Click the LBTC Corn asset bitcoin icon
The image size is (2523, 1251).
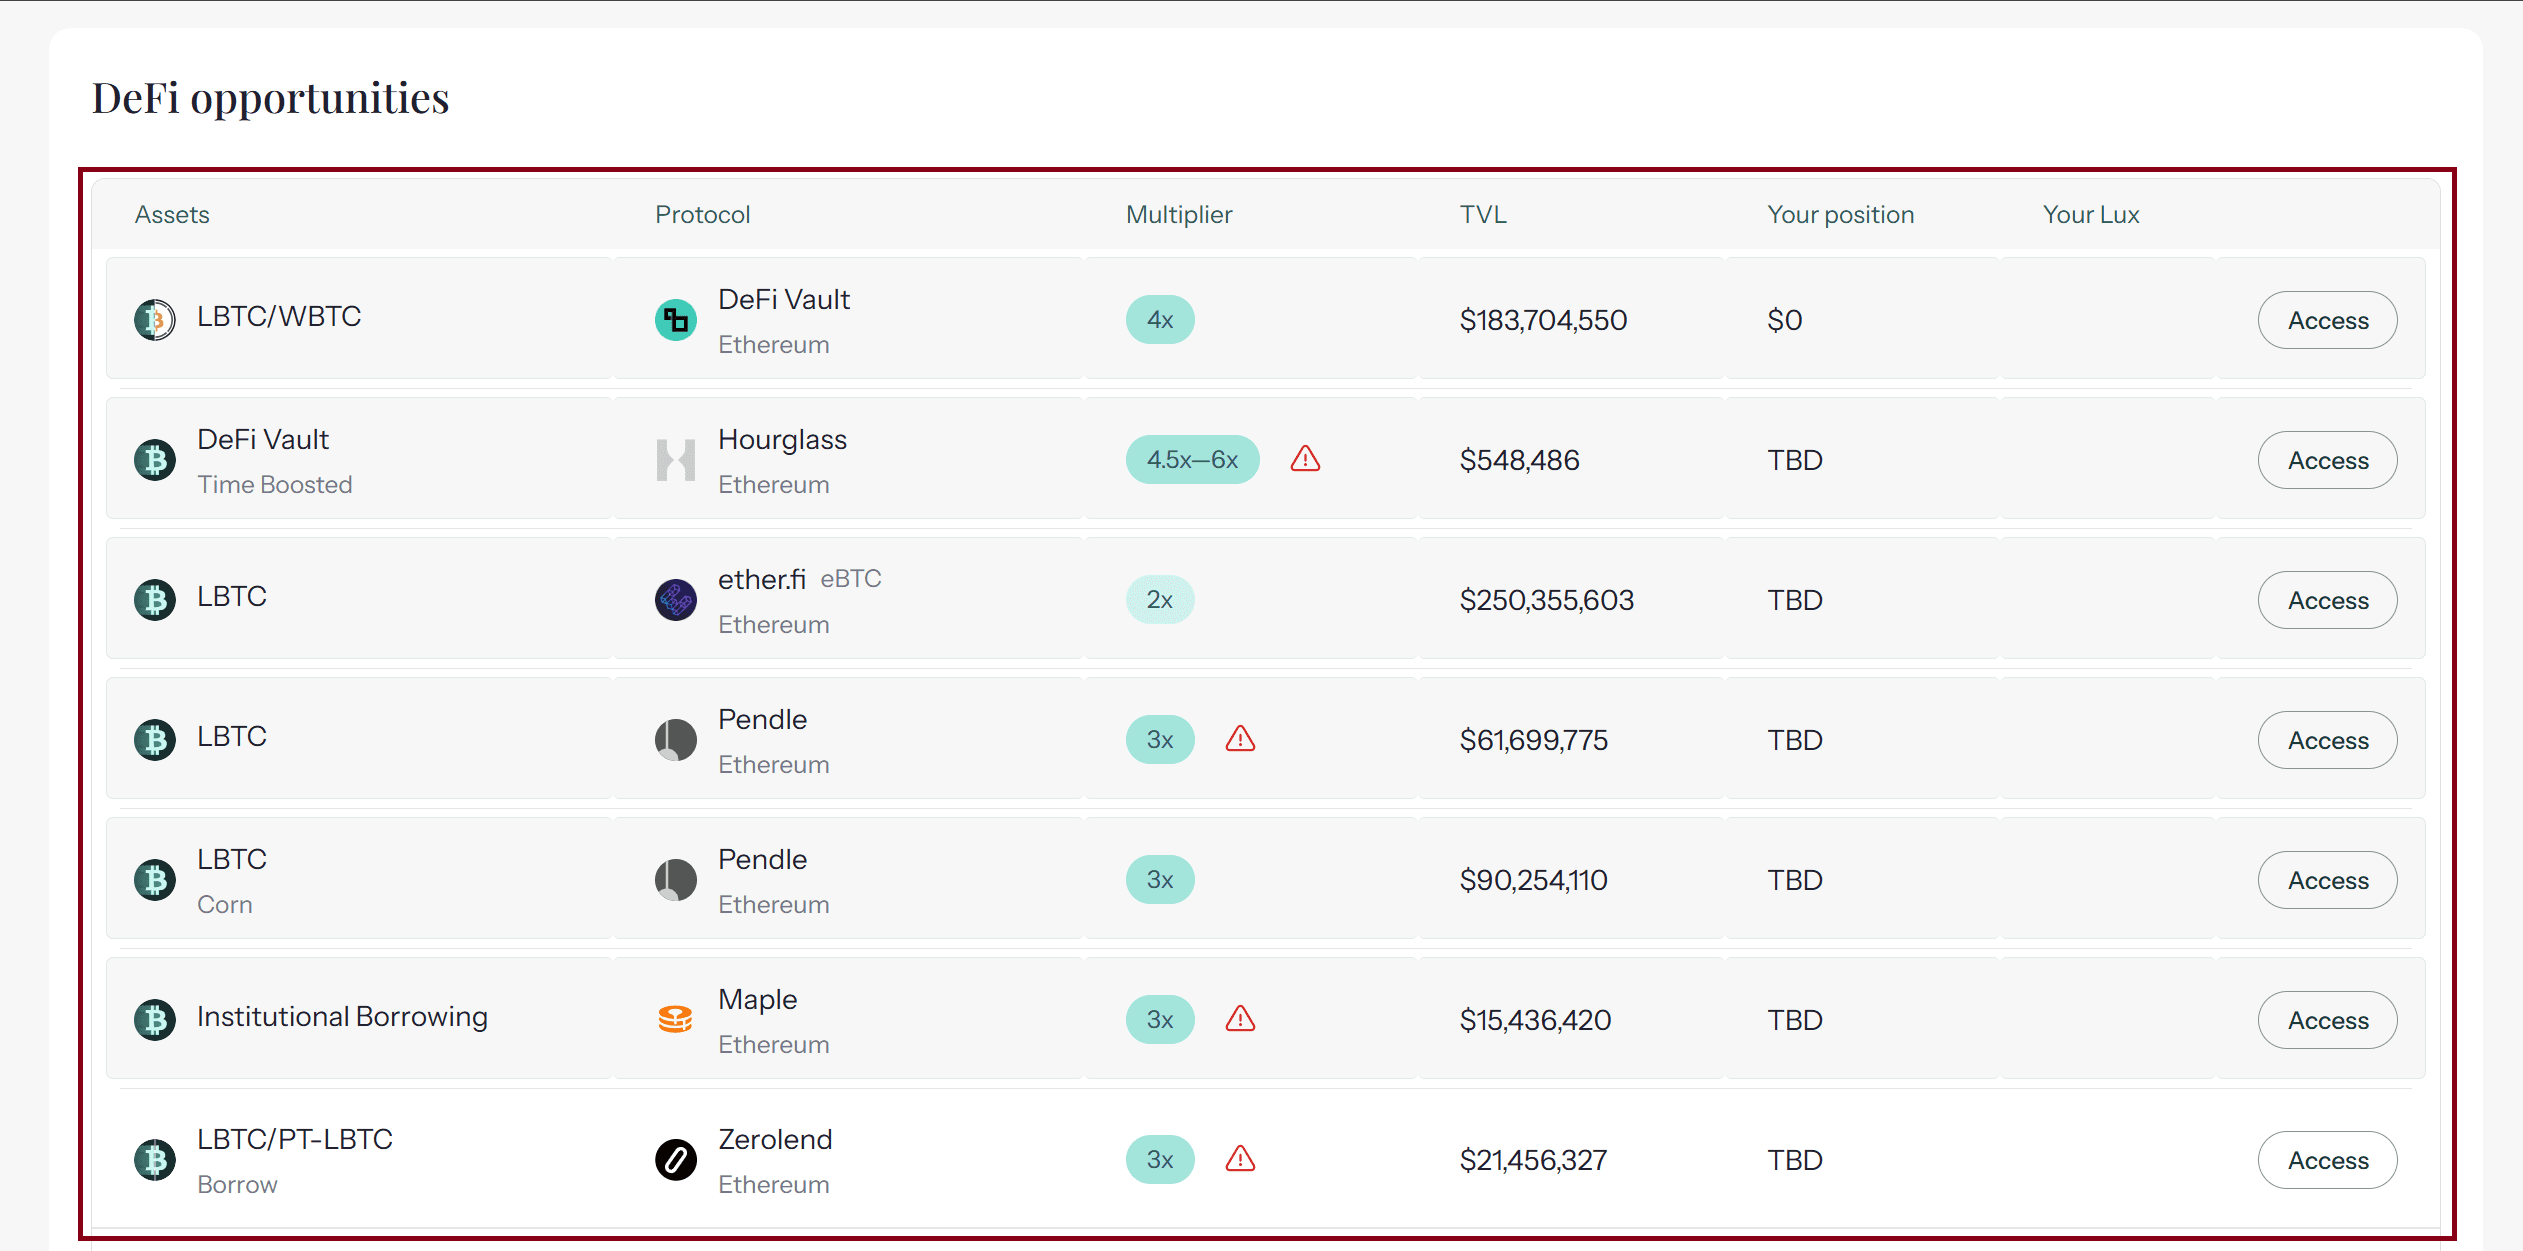coord(155,880)
